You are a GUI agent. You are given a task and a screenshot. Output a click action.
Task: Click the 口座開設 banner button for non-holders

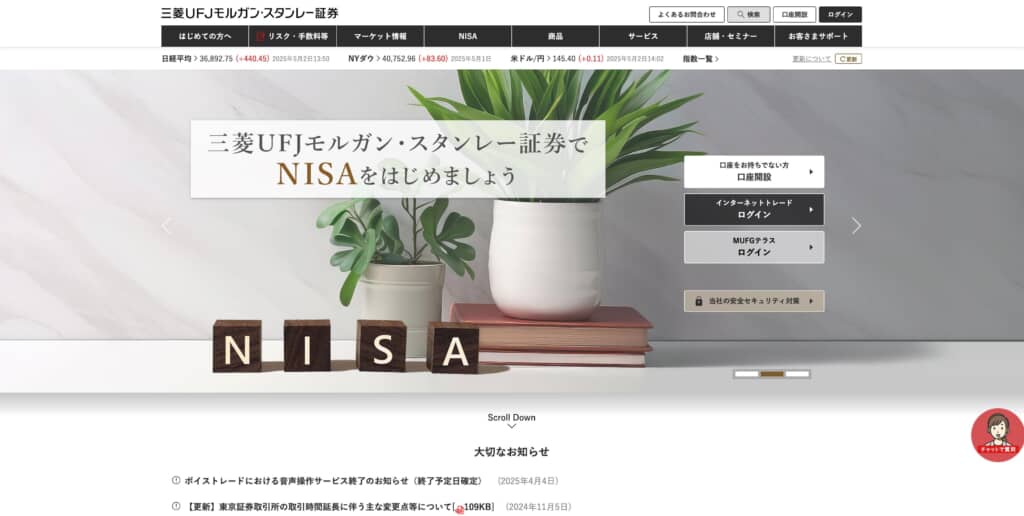click(x=754, y=172)
